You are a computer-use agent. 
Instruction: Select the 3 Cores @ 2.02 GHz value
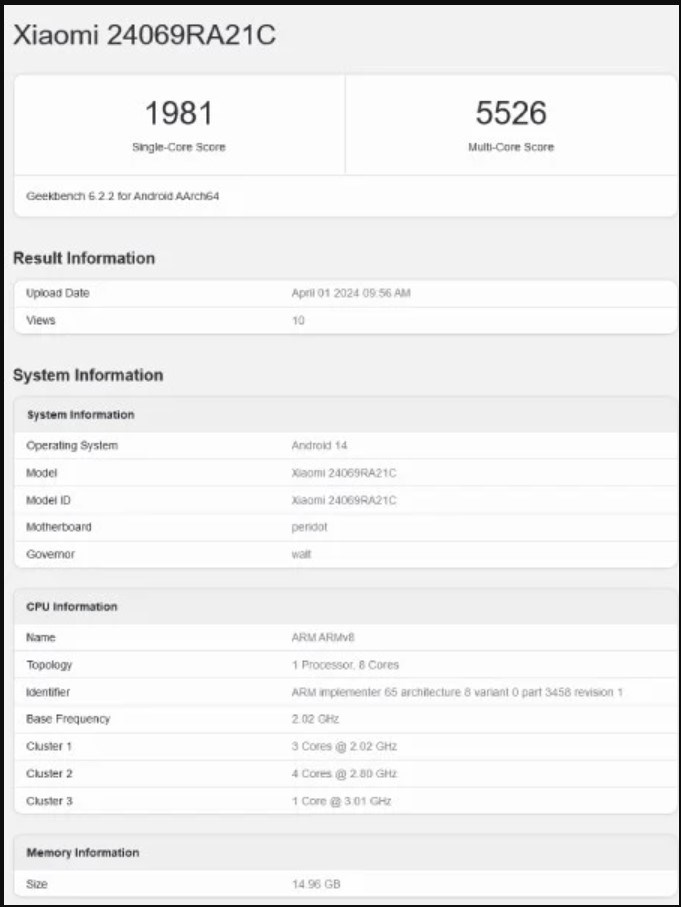click(344, 746)
